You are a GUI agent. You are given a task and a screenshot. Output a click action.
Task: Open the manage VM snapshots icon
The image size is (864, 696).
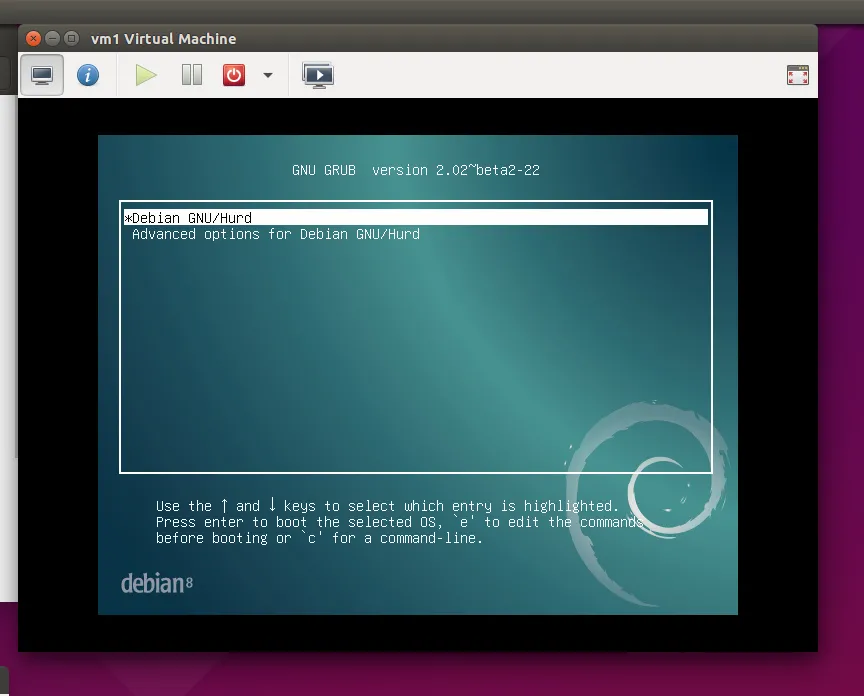point(317,75)
